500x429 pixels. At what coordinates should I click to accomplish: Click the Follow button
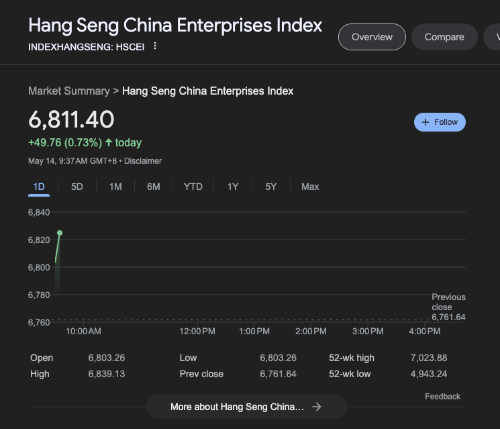pyautogui.click(x=440, y=122)
